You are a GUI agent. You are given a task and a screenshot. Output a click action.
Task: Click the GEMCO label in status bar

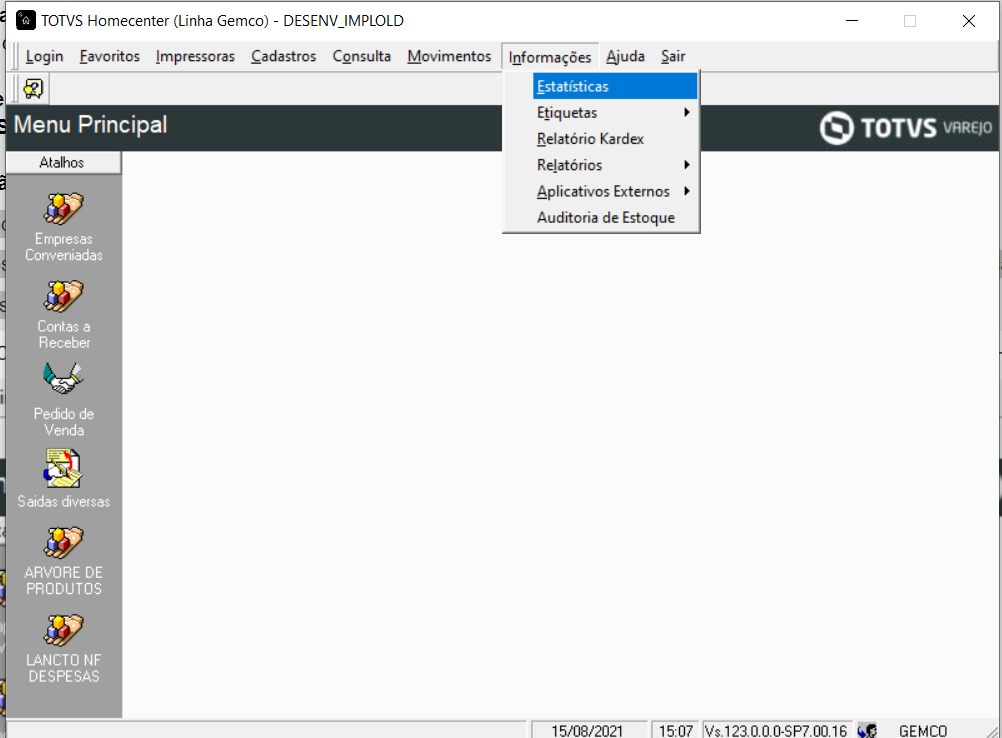923,730
